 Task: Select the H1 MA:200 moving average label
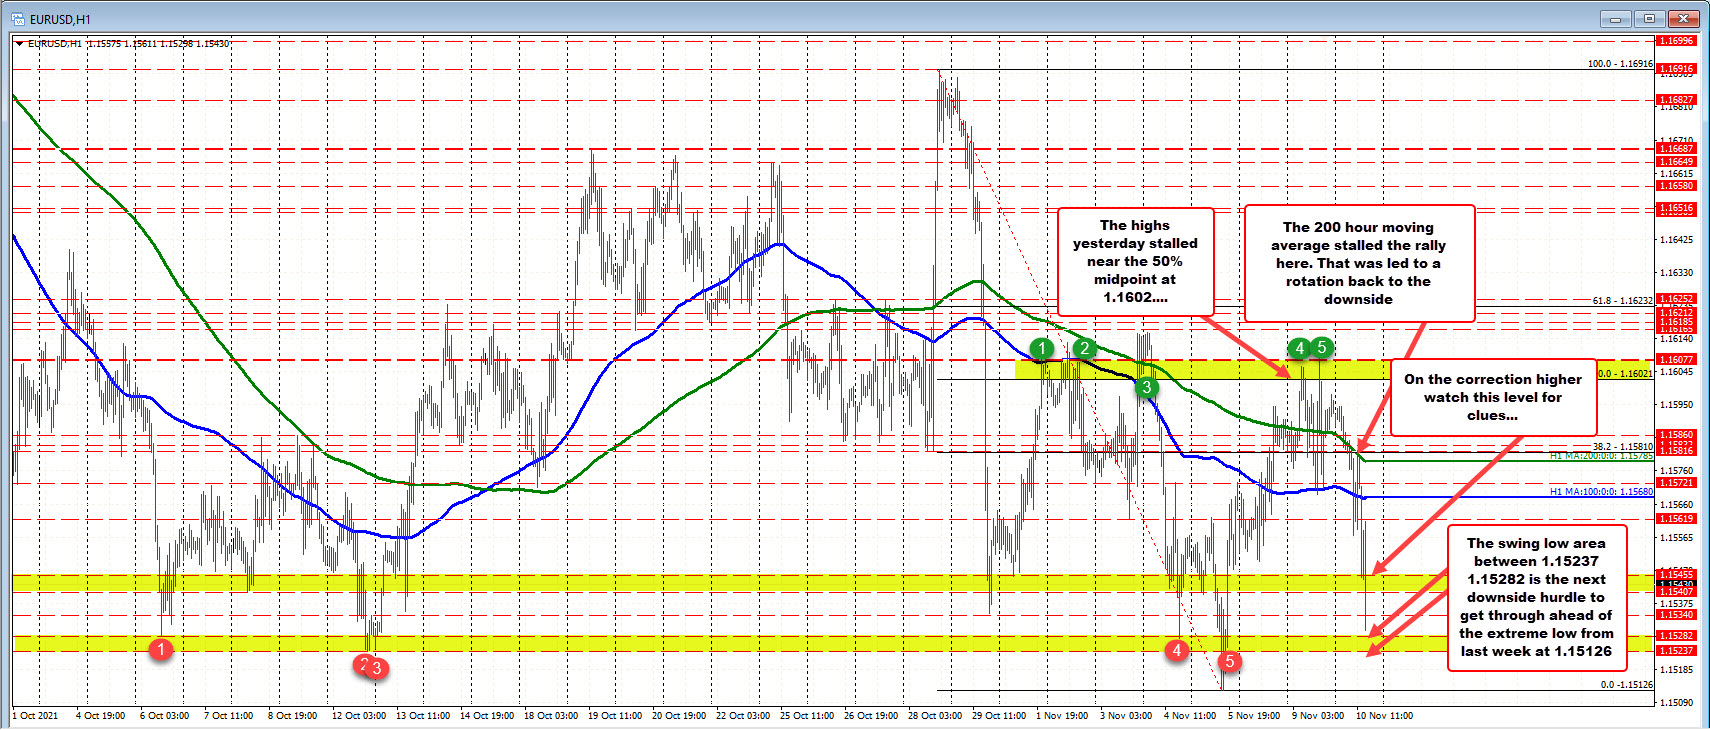coord(1601,457)
